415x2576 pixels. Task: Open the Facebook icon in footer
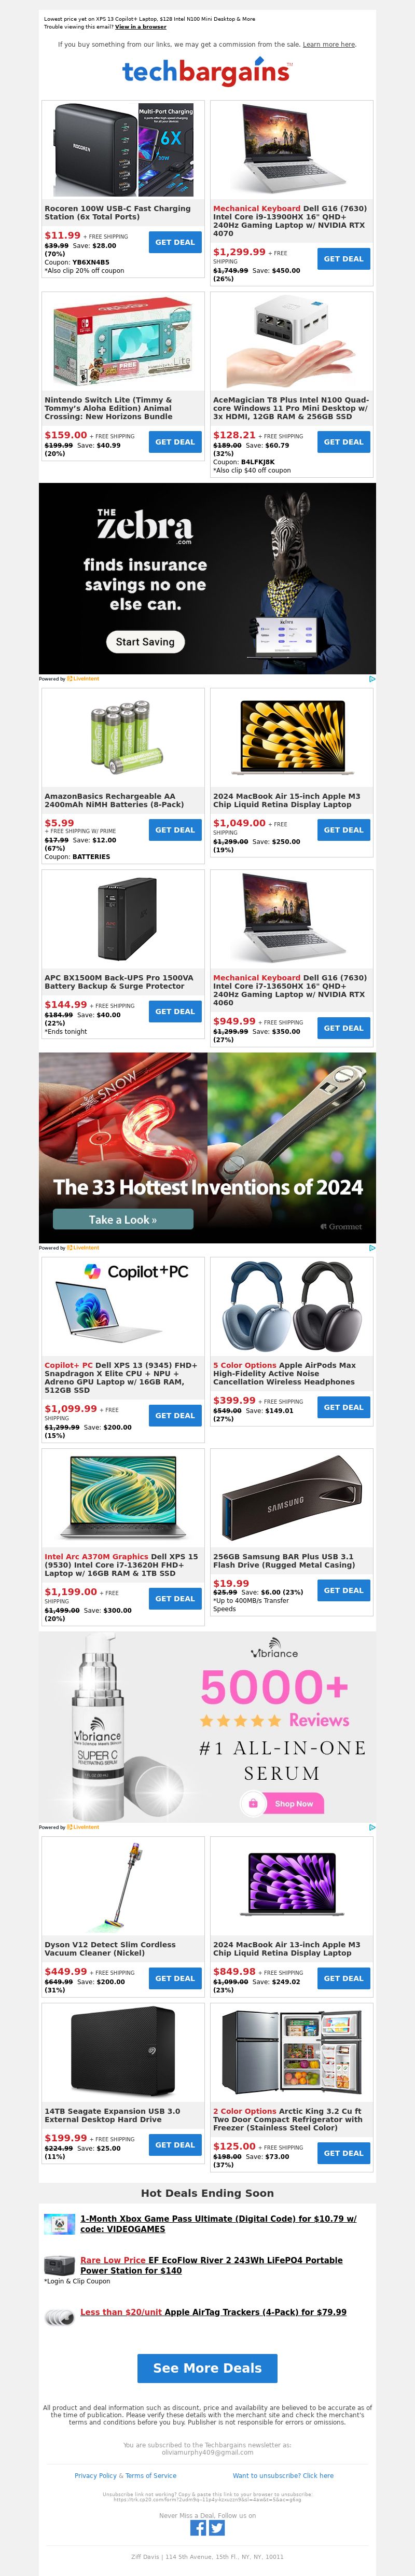point(198,2528)
